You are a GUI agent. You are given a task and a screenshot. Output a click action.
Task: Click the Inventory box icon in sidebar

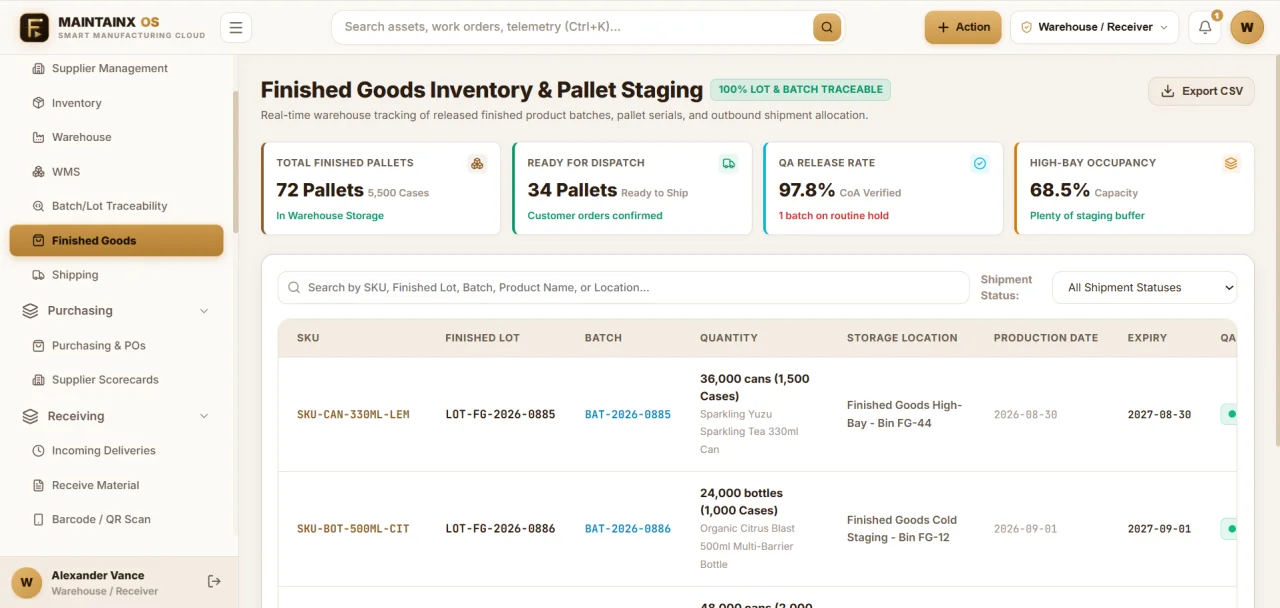click(x=38, y=103)
